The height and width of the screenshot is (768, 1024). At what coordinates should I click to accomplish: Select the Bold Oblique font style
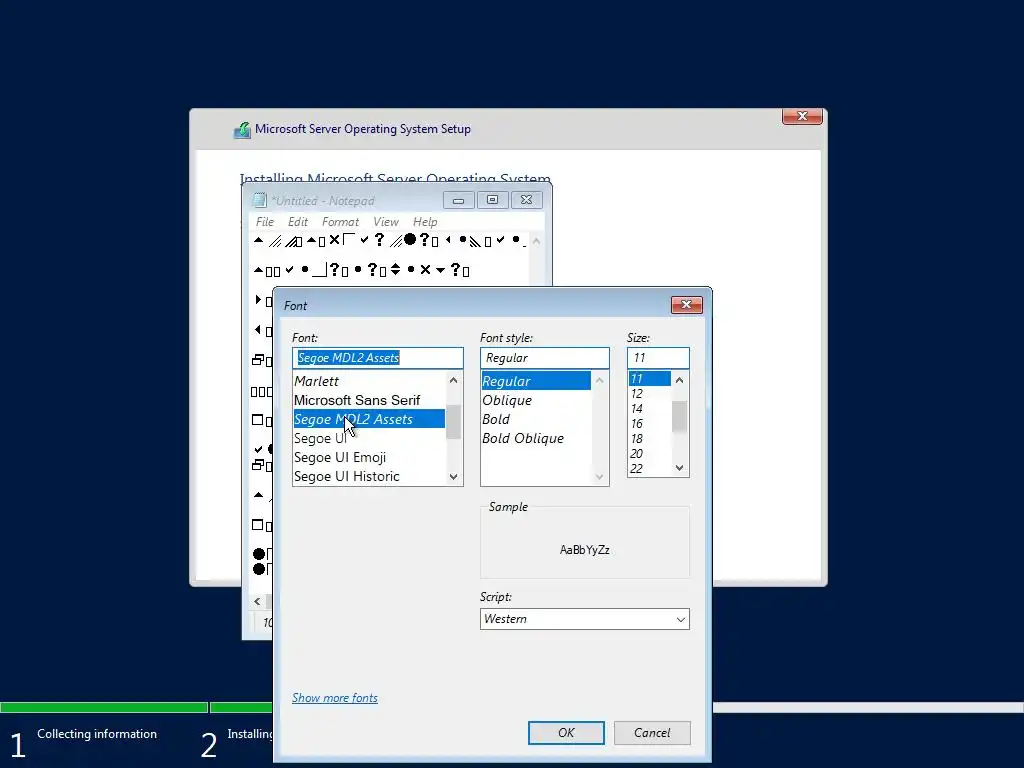tap(536, 438)
